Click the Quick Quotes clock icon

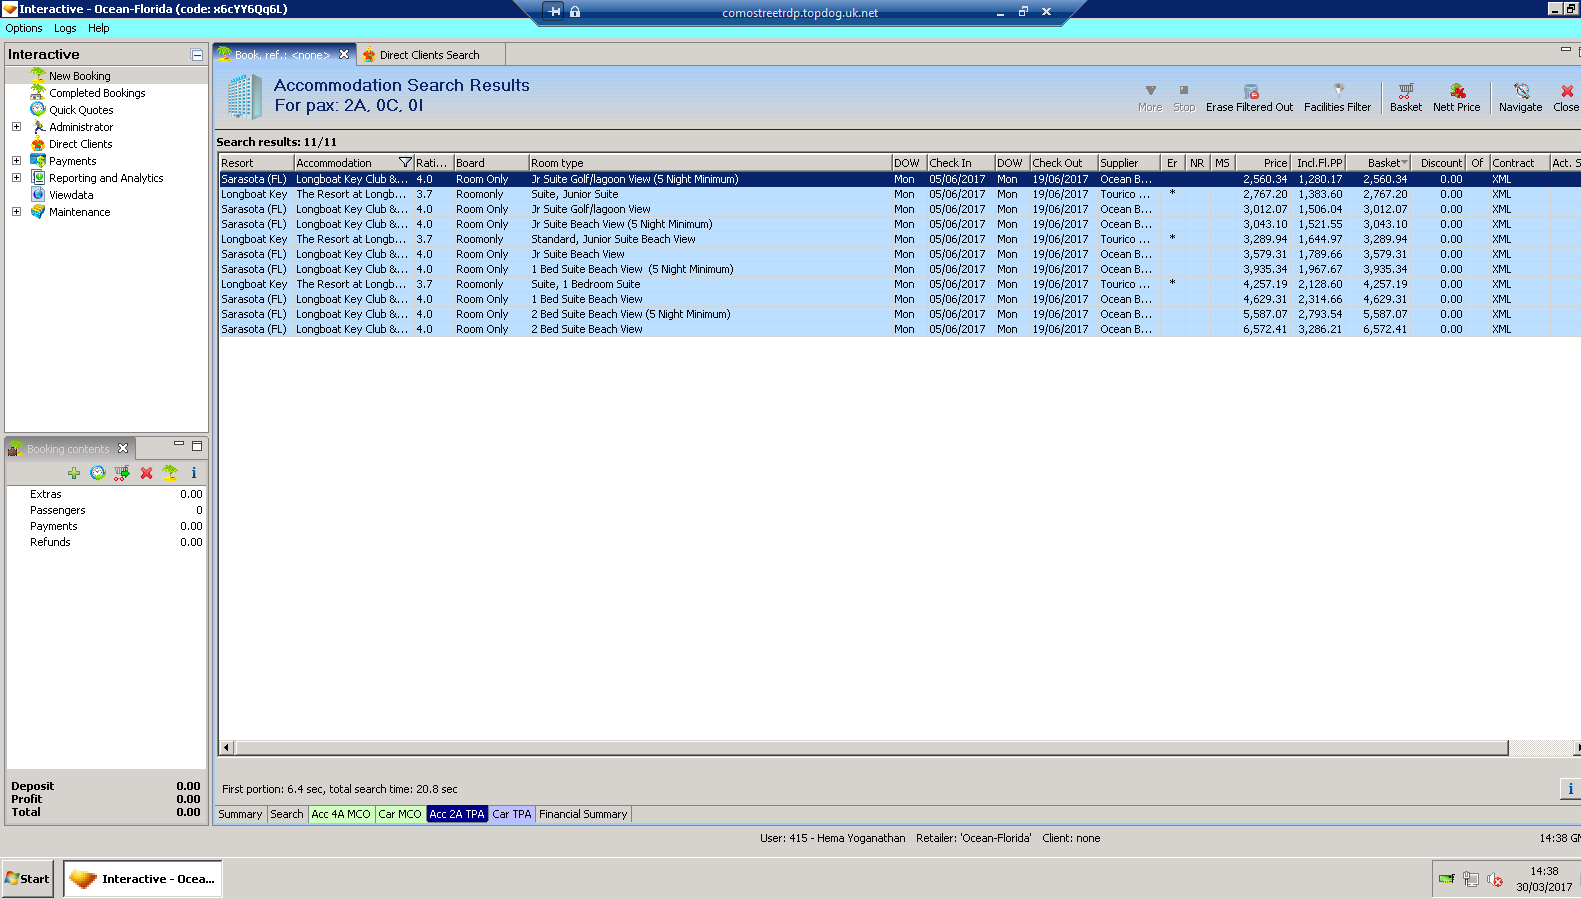click(38, 109)
